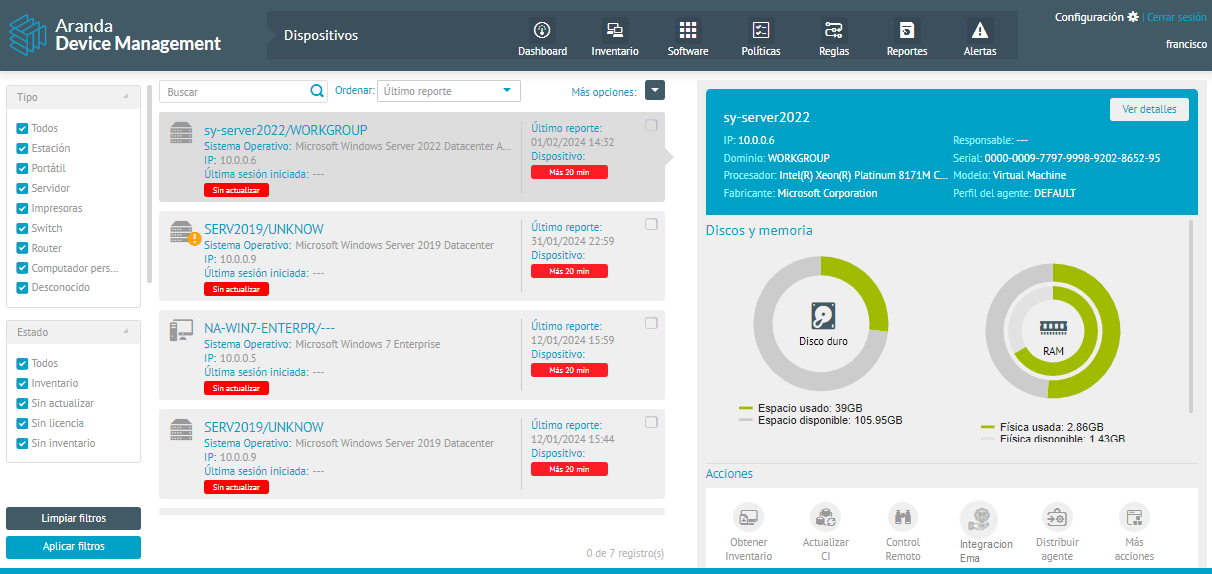Click the details panel vertical scrollbar
Screen dimensions: 1212x574
pos(1191,316)
